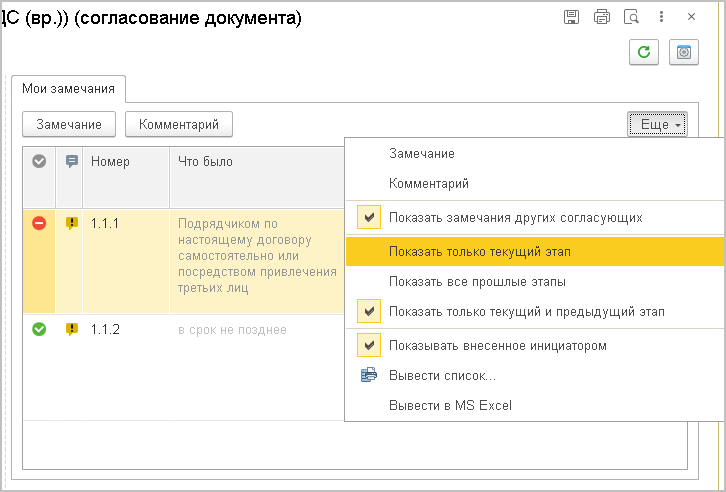This screenshot has height=492, width=726.
Task: Click the green refresh button
Action: [643, 52]
